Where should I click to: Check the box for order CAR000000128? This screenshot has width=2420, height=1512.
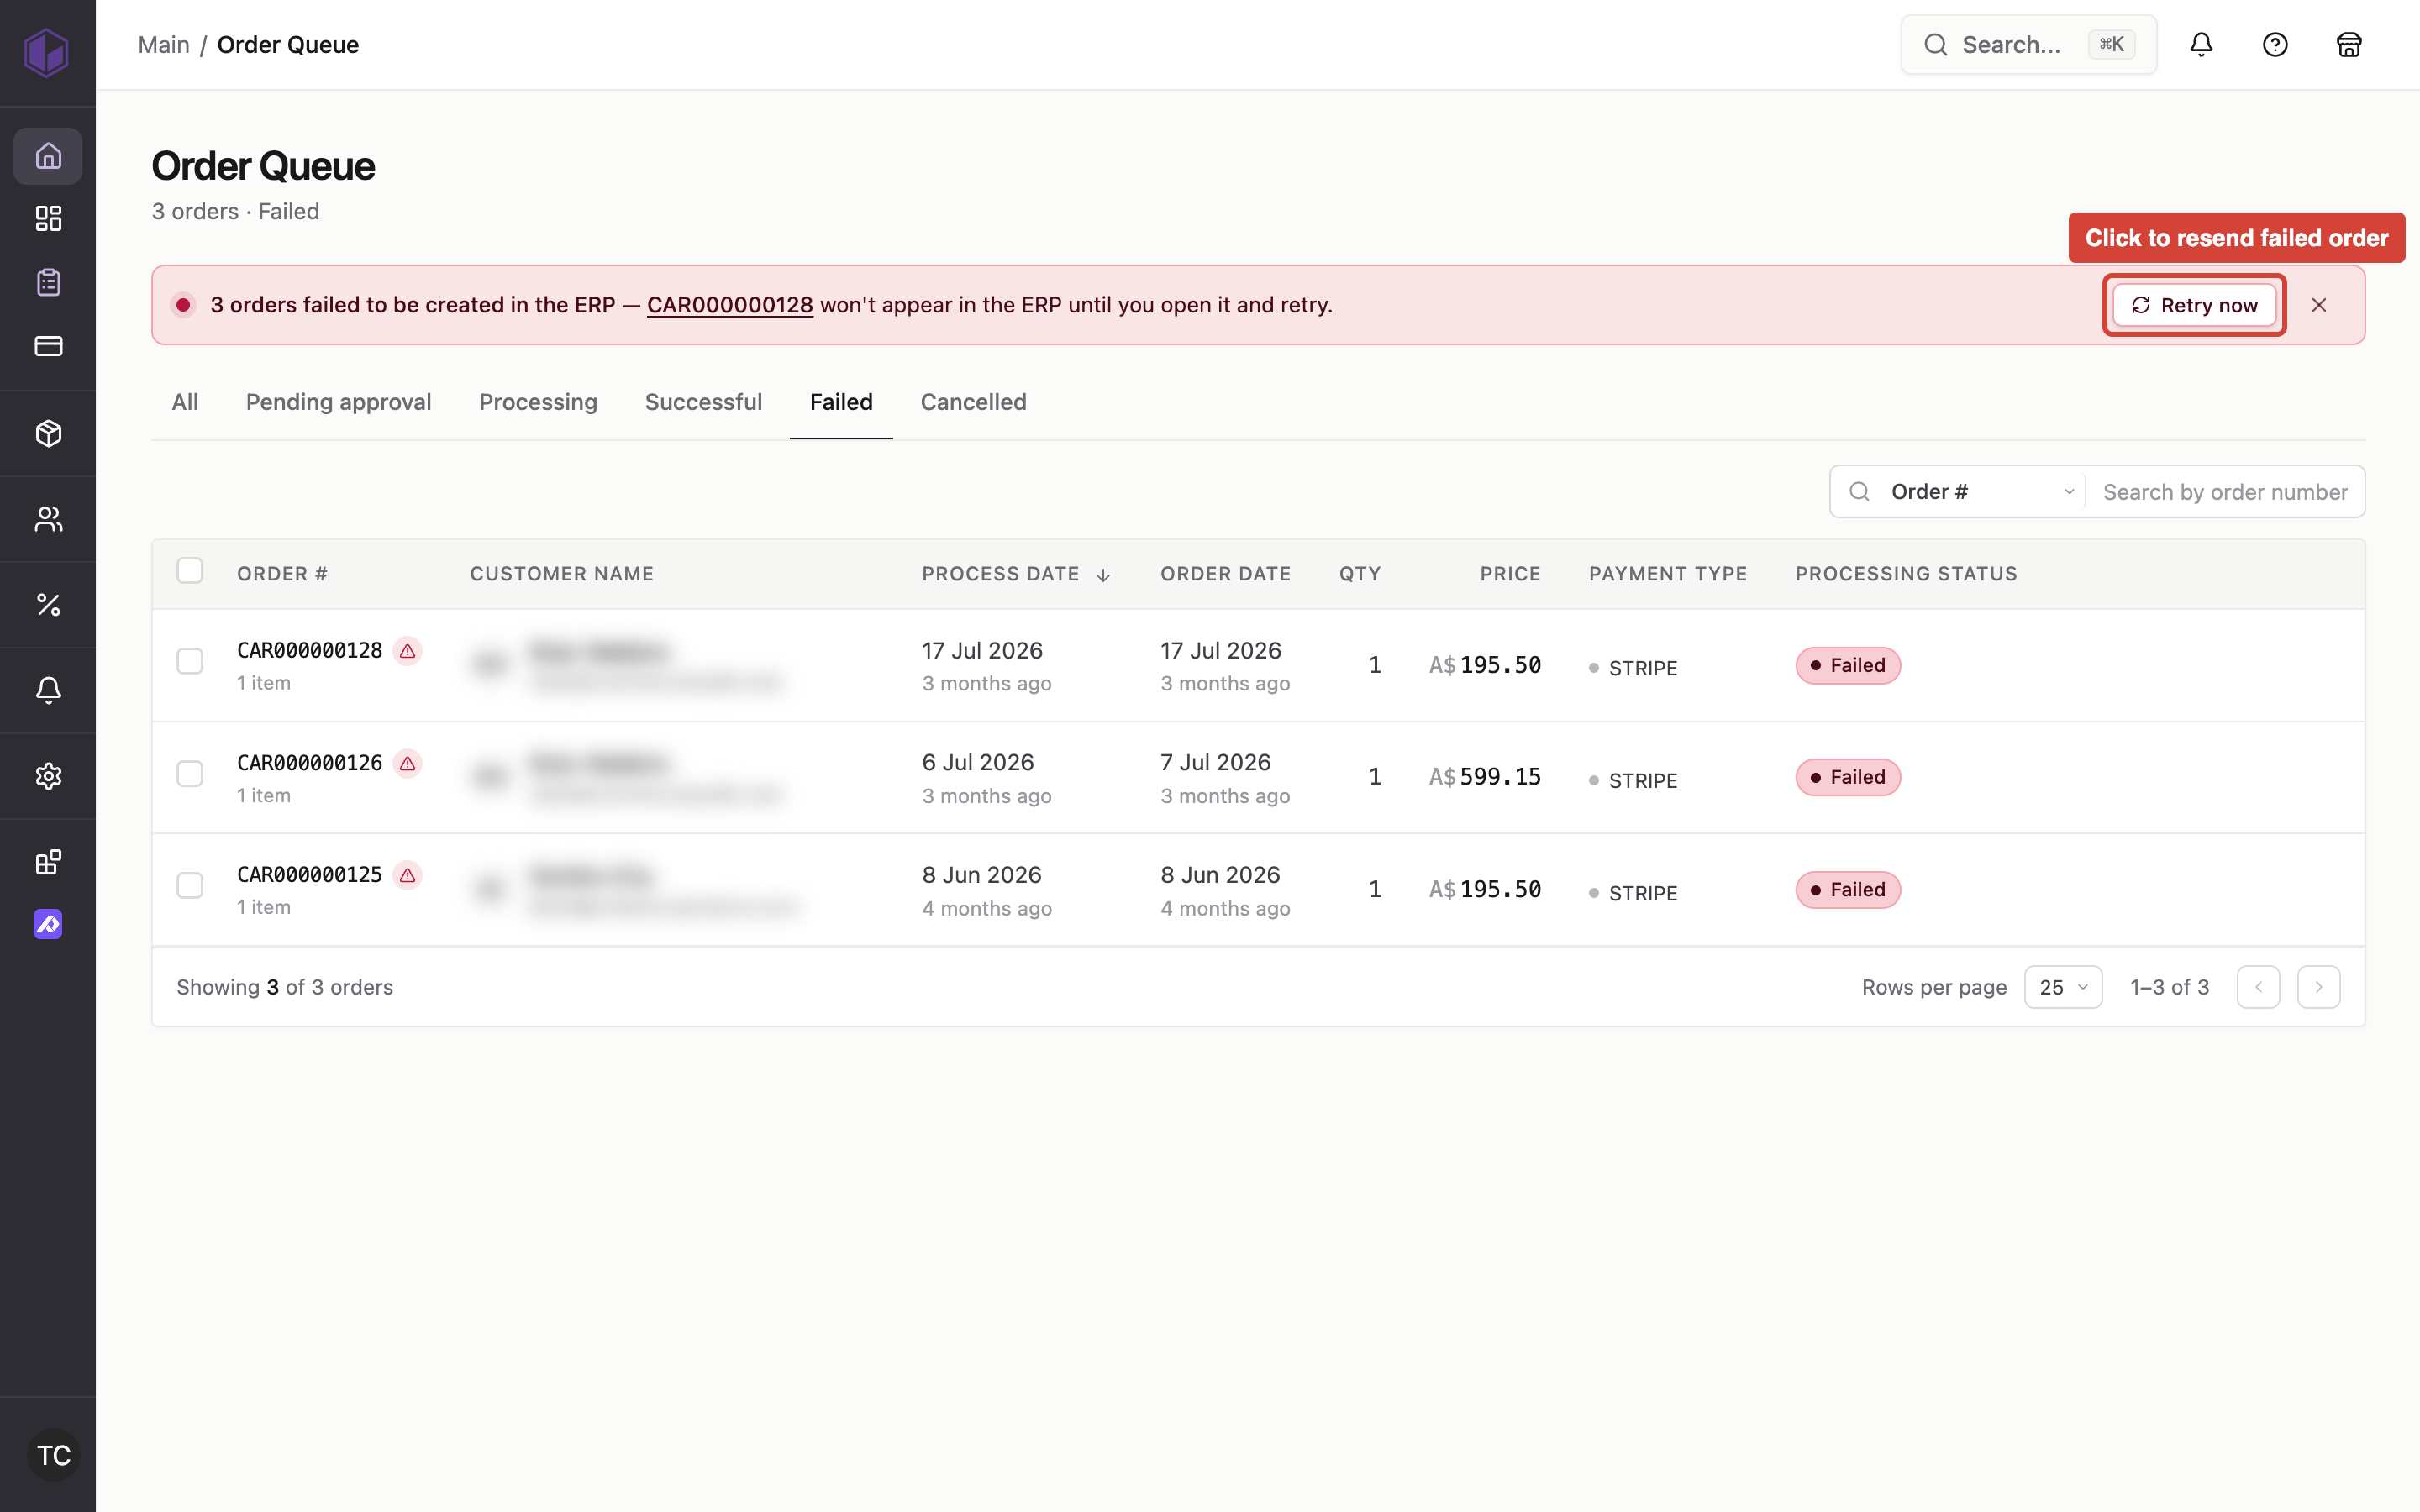pyautogui.click(x=190, y=661)
